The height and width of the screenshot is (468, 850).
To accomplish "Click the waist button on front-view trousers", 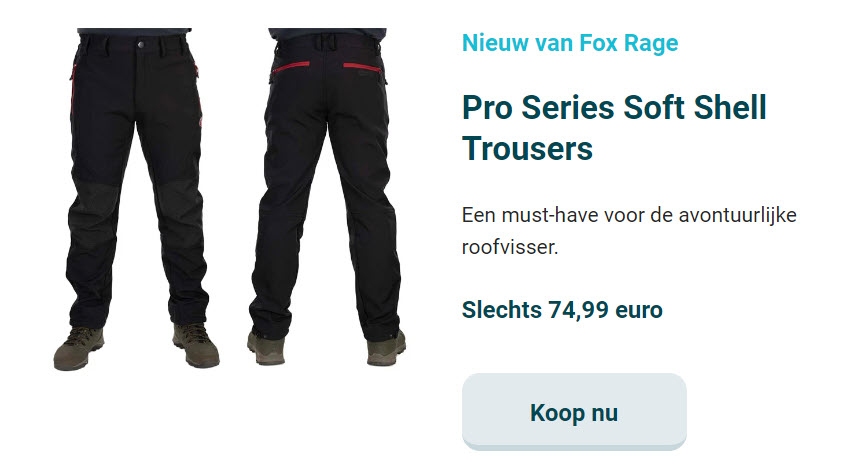I will pyautogui.click(x=141, y=44).
